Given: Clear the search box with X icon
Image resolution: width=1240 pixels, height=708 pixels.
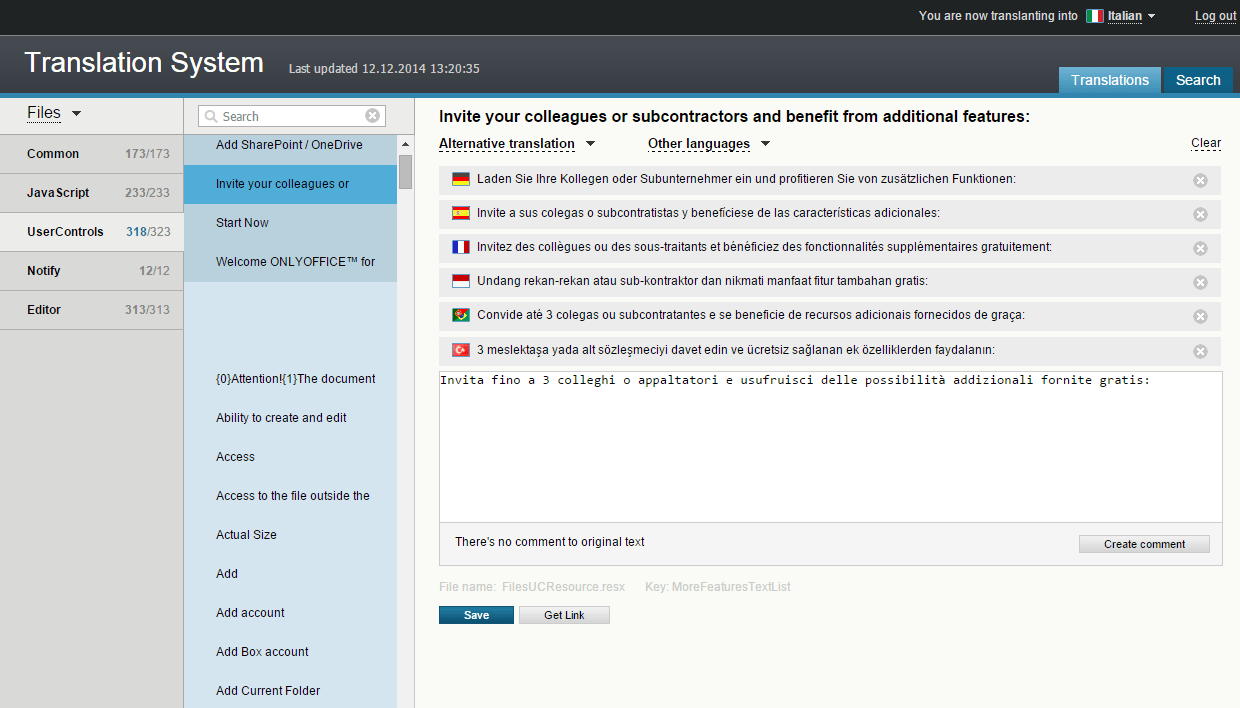Looking at the screenshot, I should [372, 116].
